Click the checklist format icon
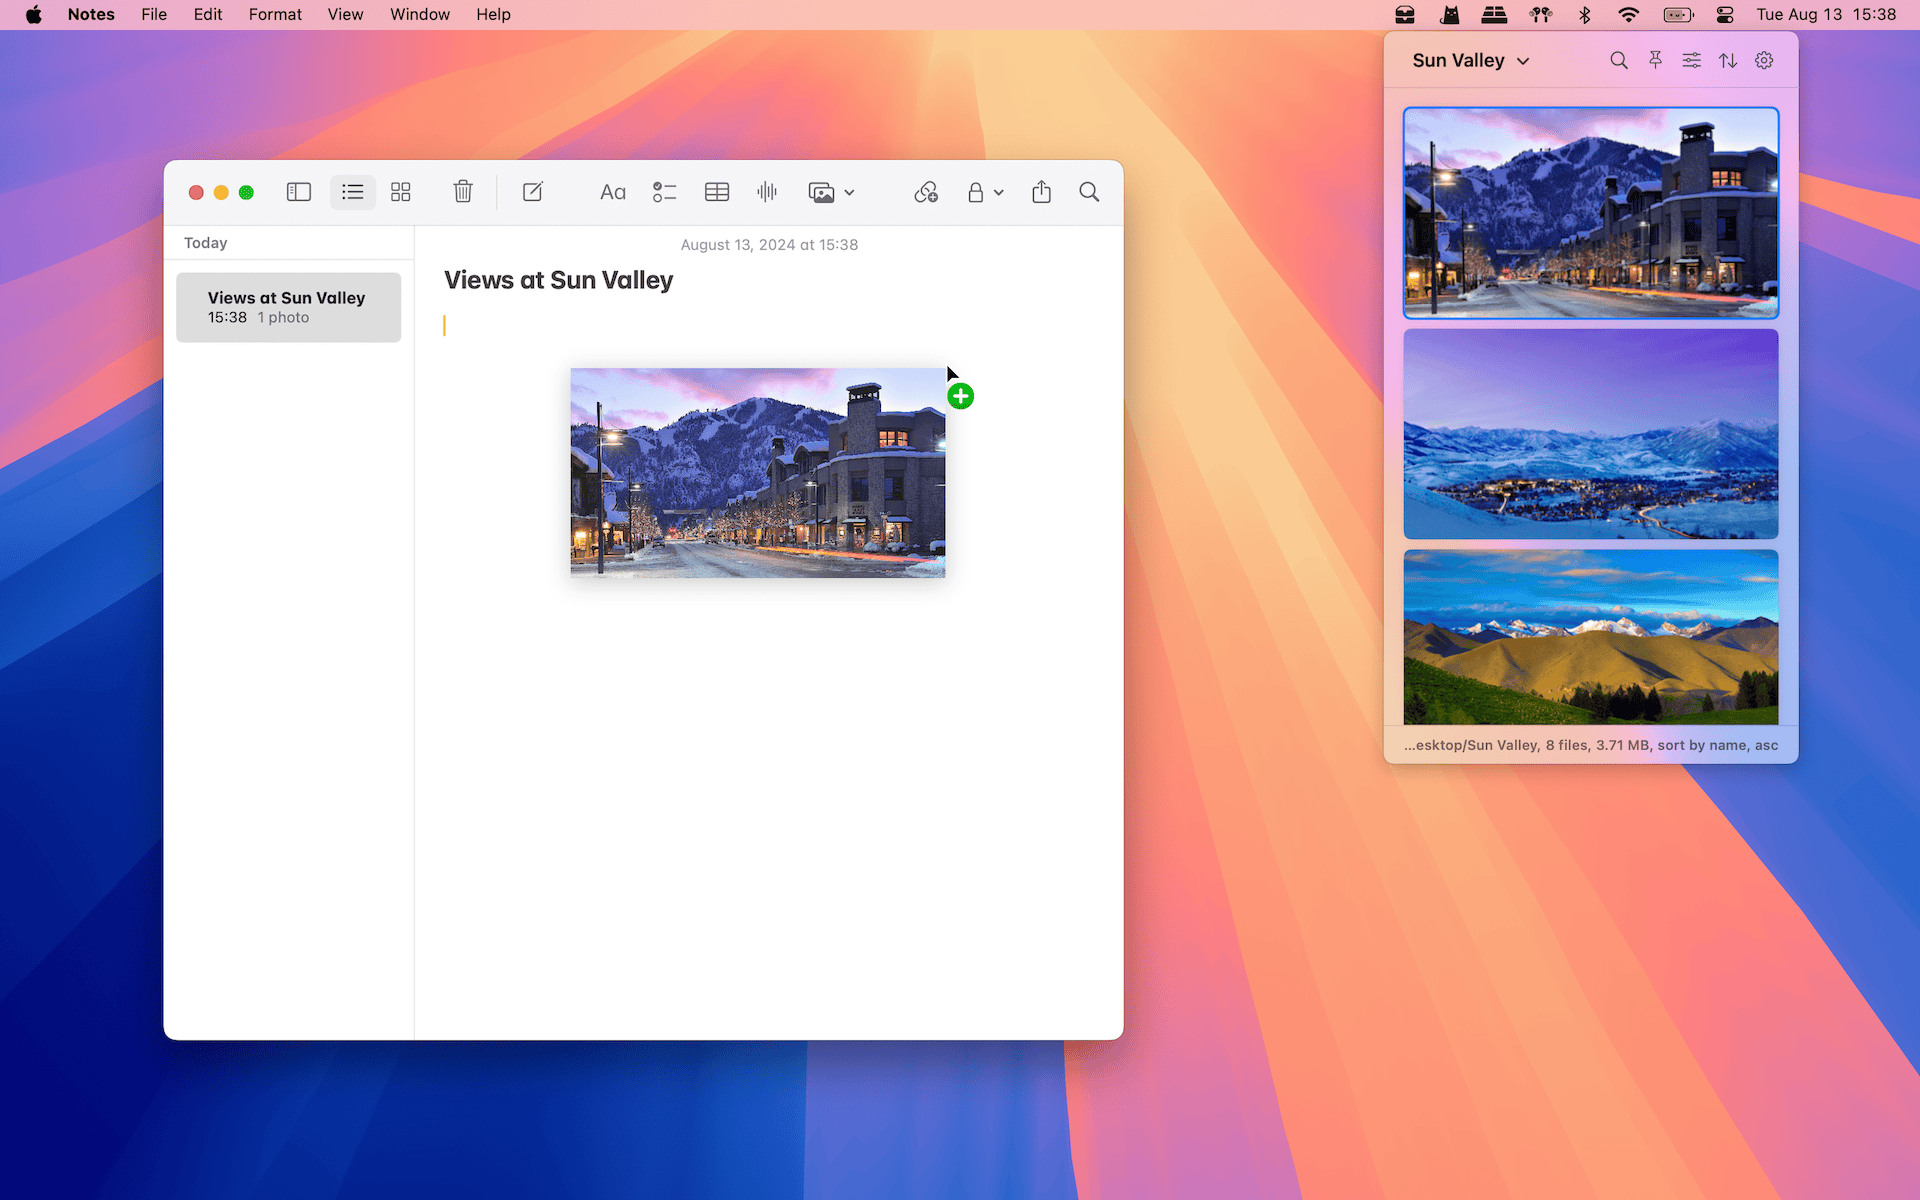This screenshot has height=1200, width=1920. tap(663, 192)
